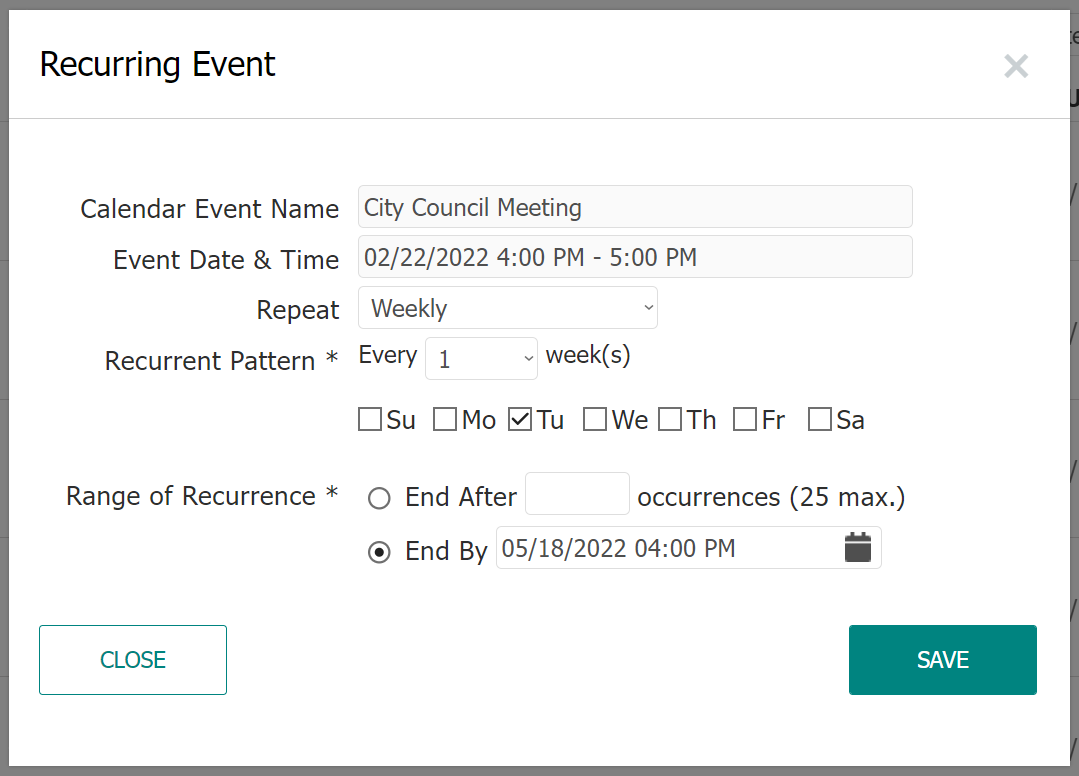This screenshot has width=1079, height=776.
Task: Select the End After radio button
Action: (379, 497)
